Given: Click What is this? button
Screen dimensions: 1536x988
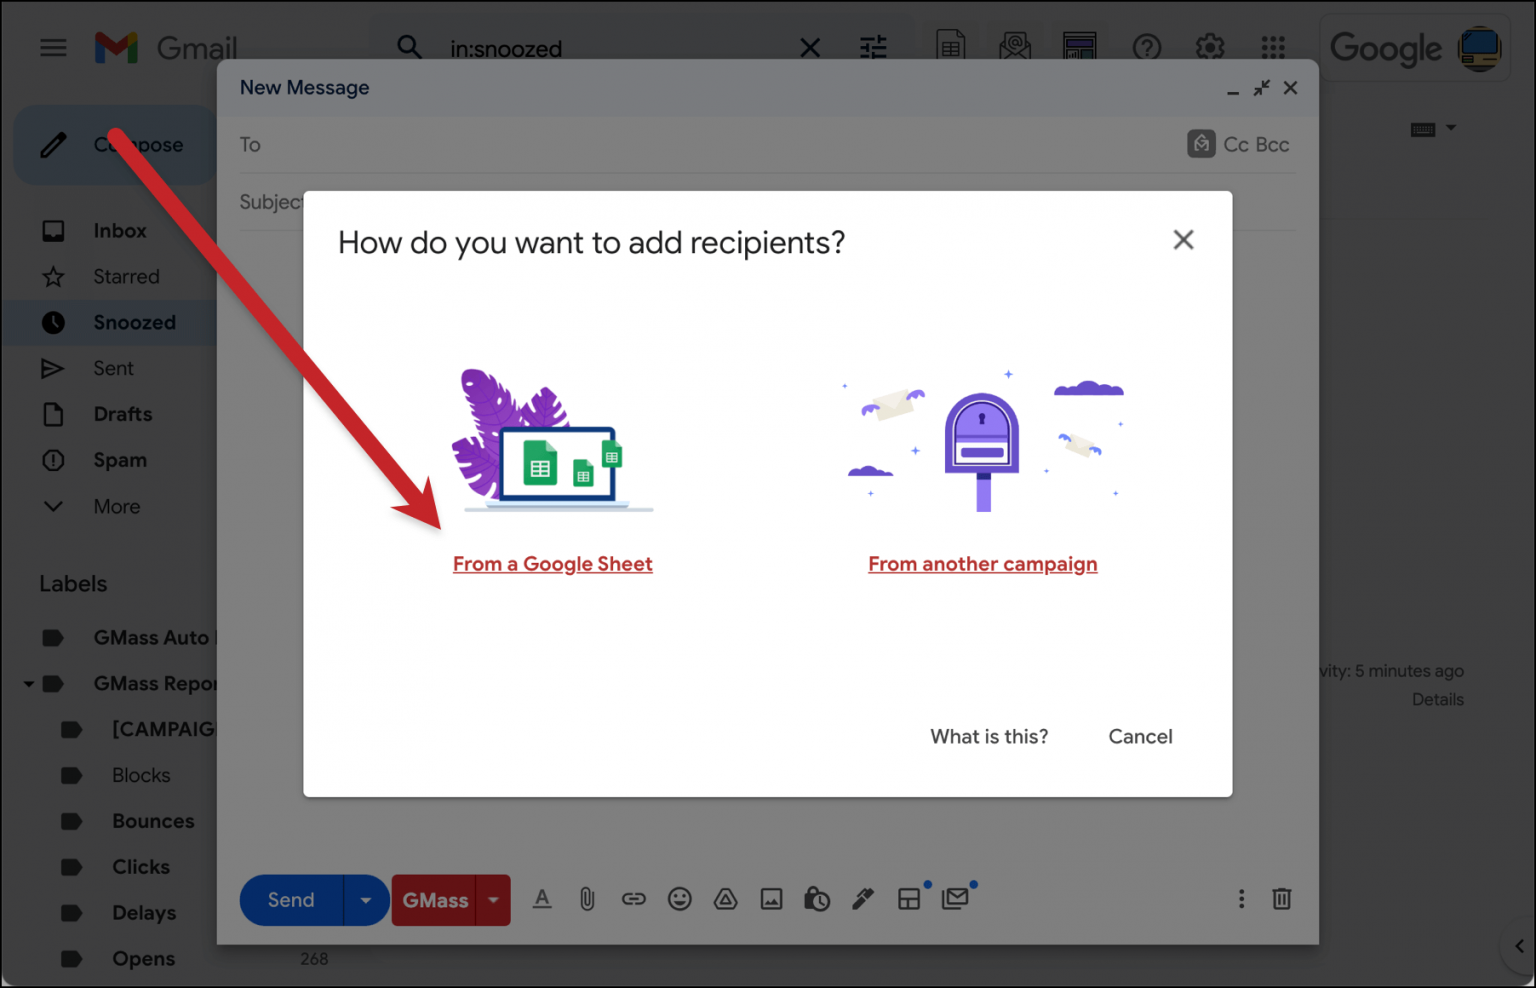Looking at the screenshot, I should (x=989, y=737).
